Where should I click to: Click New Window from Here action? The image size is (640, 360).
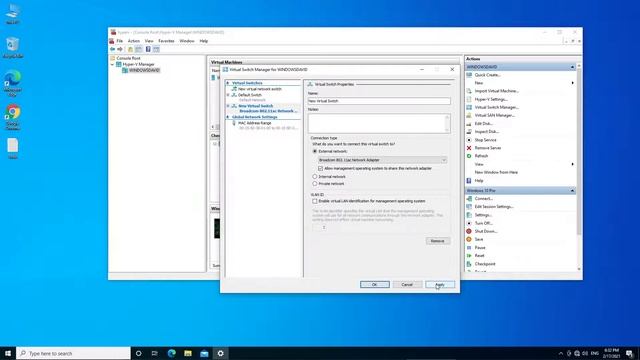click(x=496, y=172)
